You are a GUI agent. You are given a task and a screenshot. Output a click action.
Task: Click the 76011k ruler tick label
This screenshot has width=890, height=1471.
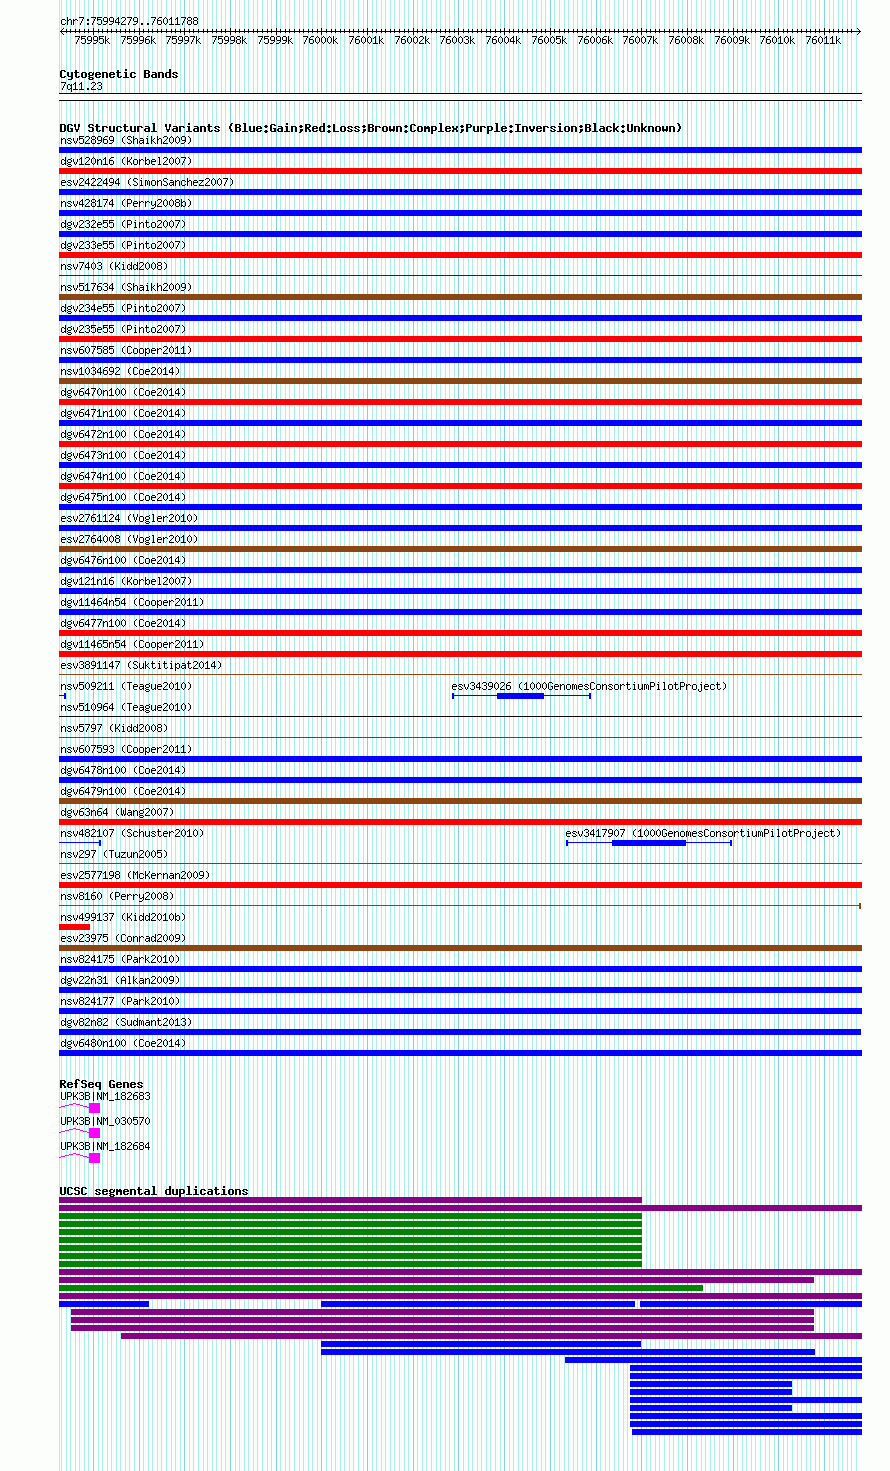tap(823, 40)
